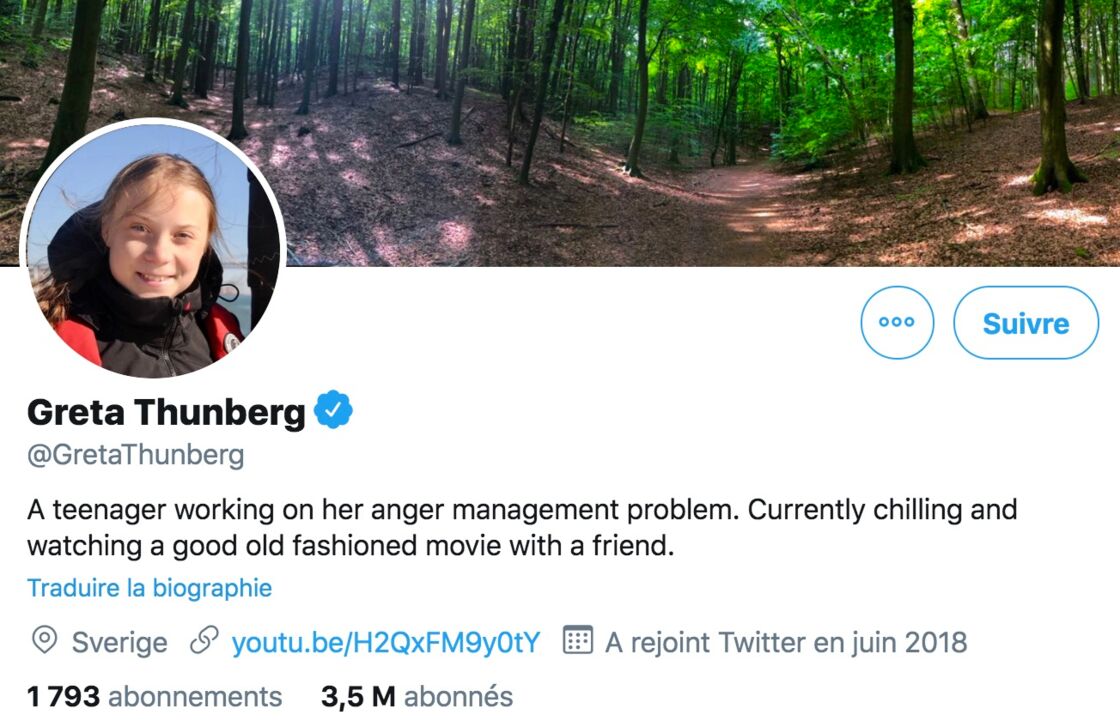Screen dimensions: 1120x727
Task: Select Traduire la biographie link
Action: pos(149,588)
